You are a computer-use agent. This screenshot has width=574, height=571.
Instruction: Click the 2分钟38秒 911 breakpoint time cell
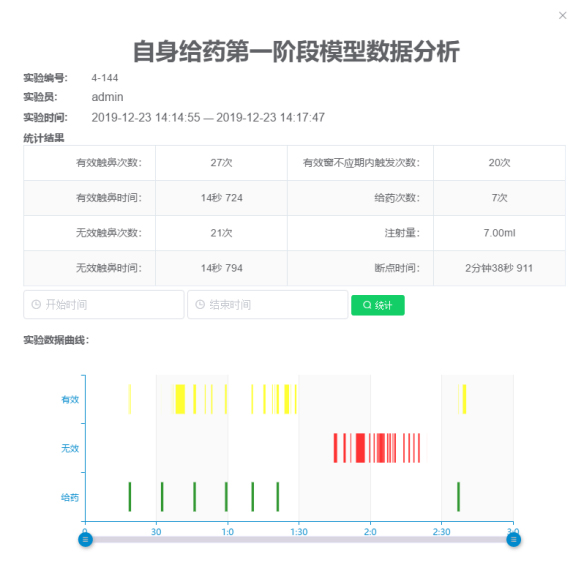click(x=499, y=268)
